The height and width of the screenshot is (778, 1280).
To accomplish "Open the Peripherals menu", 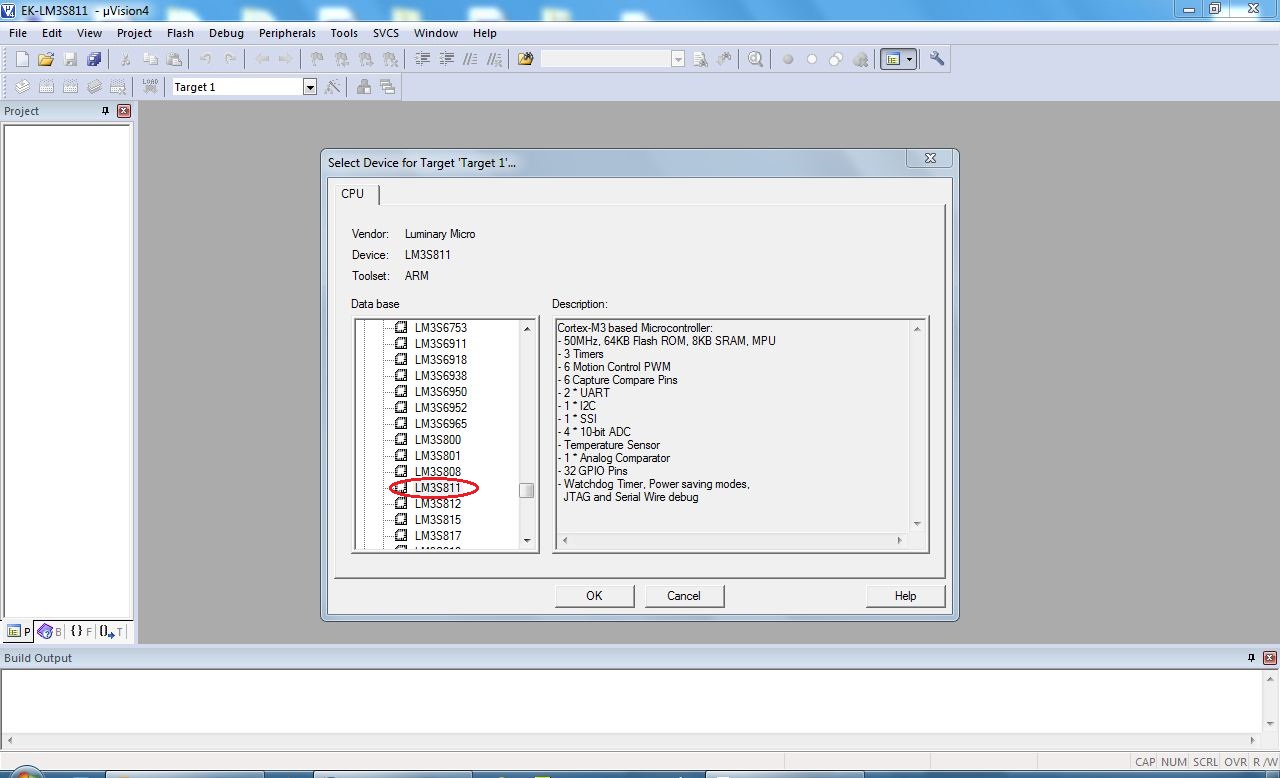I will point(287,33).
